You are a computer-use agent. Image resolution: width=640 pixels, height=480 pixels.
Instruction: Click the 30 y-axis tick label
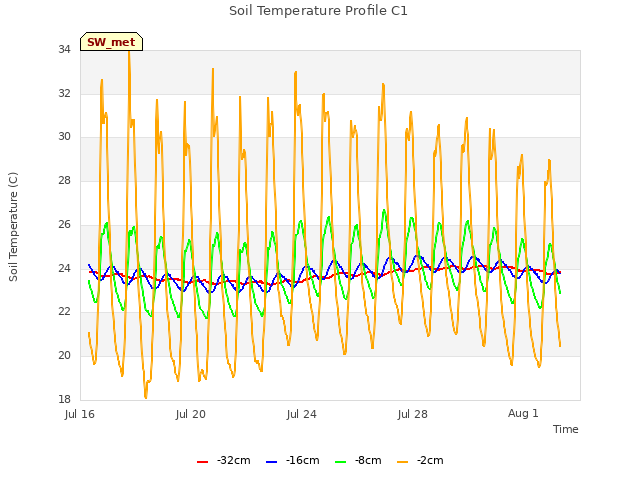pyautogui.click(x=64, y=136)
